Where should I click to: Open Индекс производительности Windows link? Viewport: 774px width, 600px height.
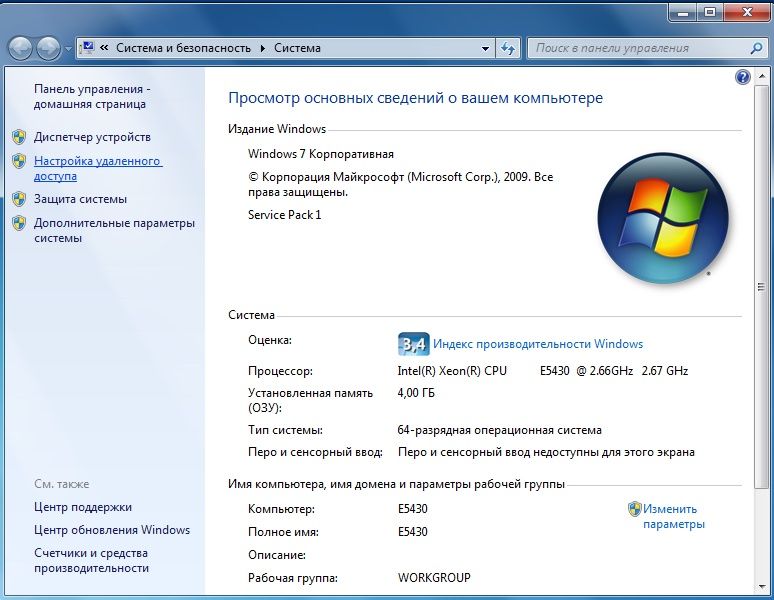(538, 344)
